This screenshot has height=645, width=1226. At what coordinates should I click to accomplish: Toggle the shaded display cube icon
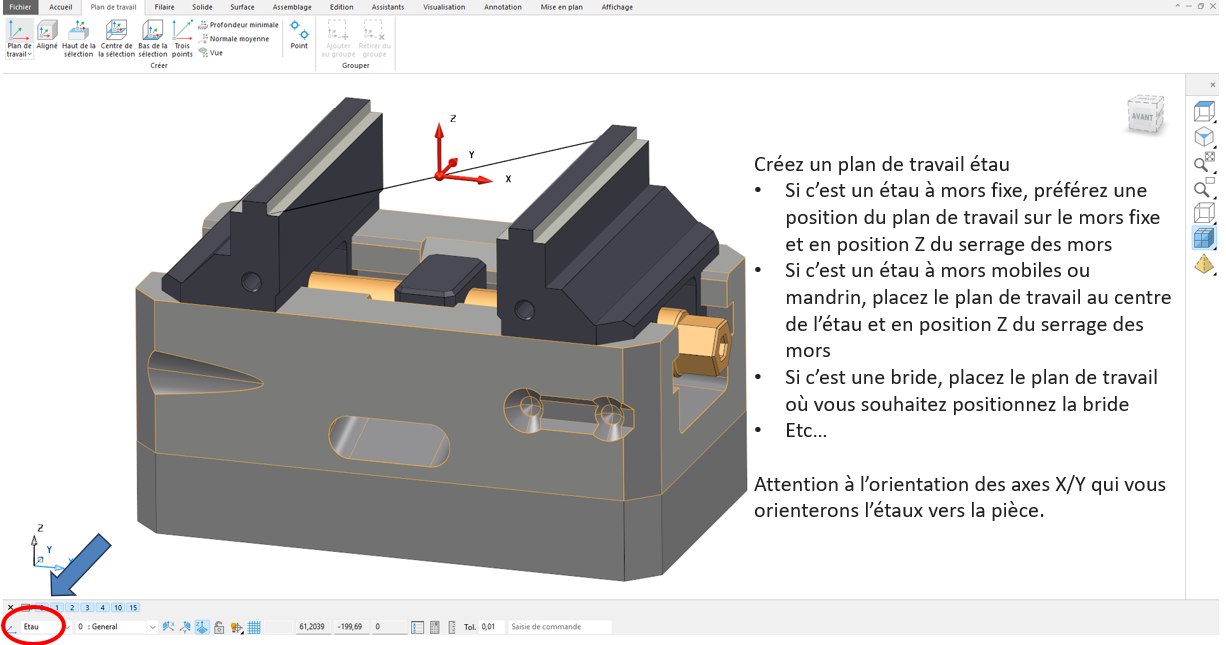point(1204,238)
